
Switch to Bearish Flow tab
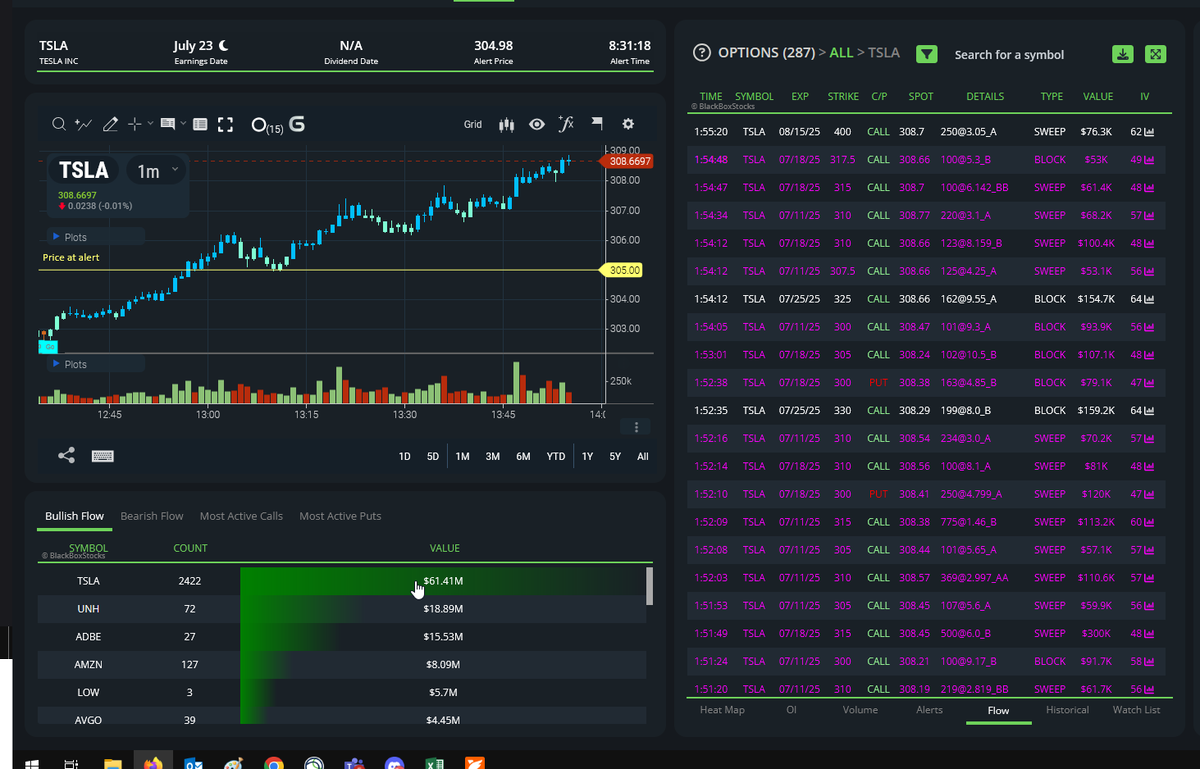coord(152,516)
